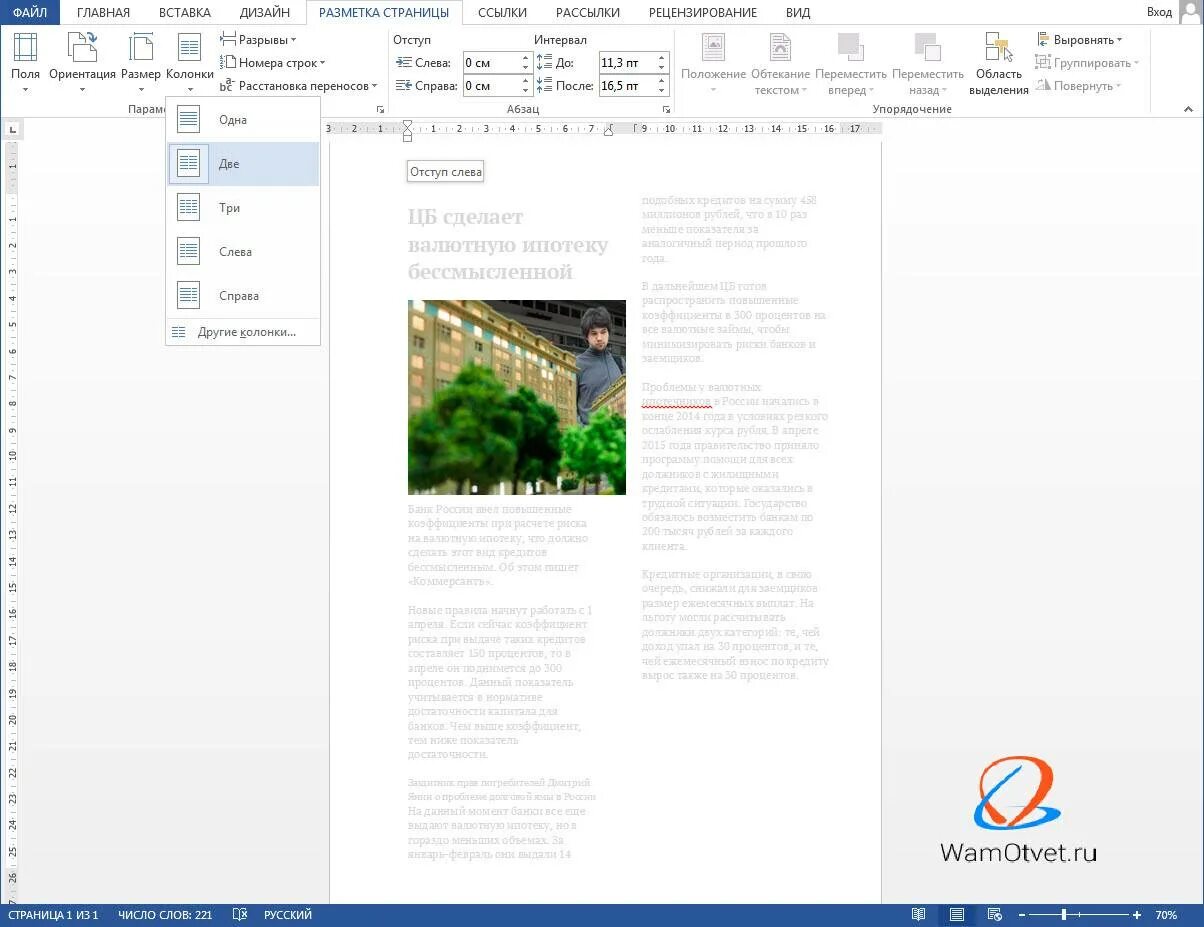This screenshot has height=927, width=1204.
Task: Click the РУССКИЙ language indicator
Action: pos(288,915)
